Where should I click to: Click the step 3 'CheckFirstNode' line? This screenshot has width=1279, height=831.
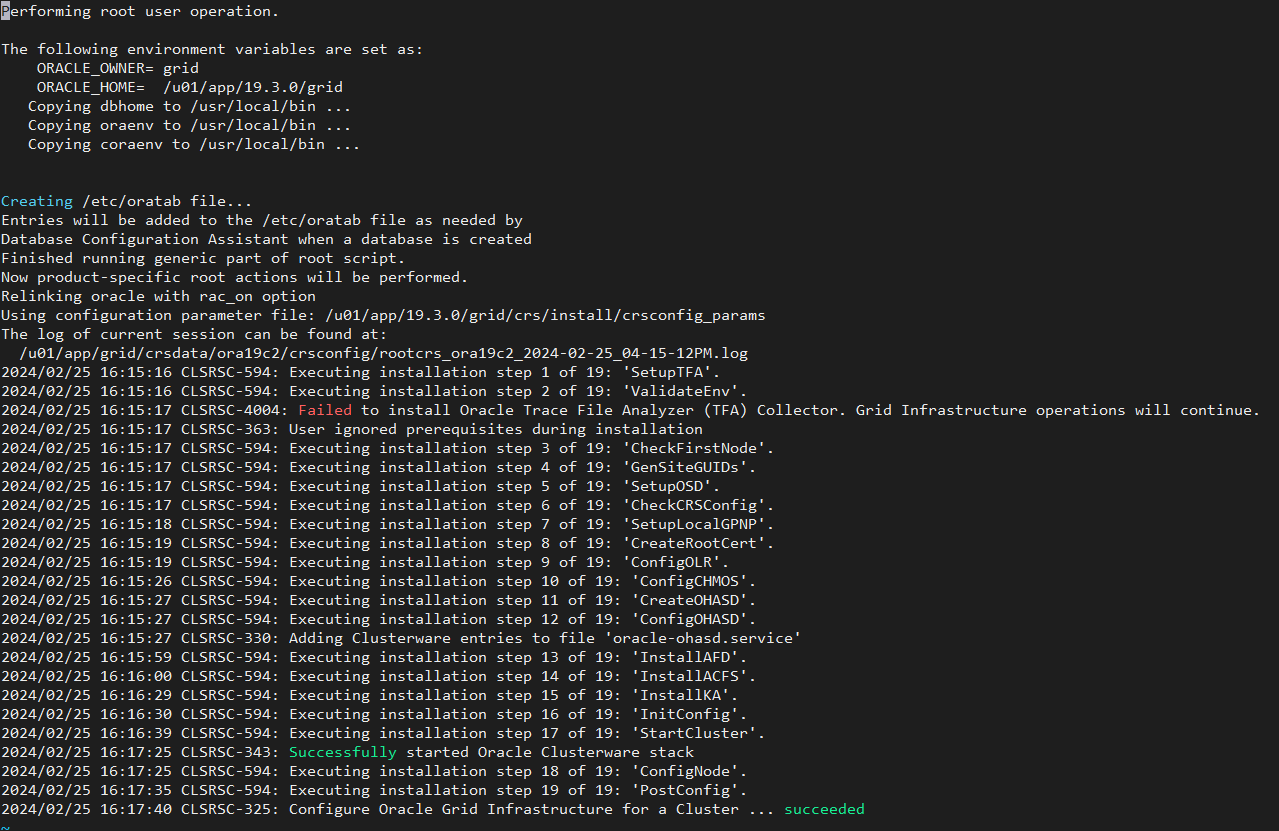click(388, 448)
